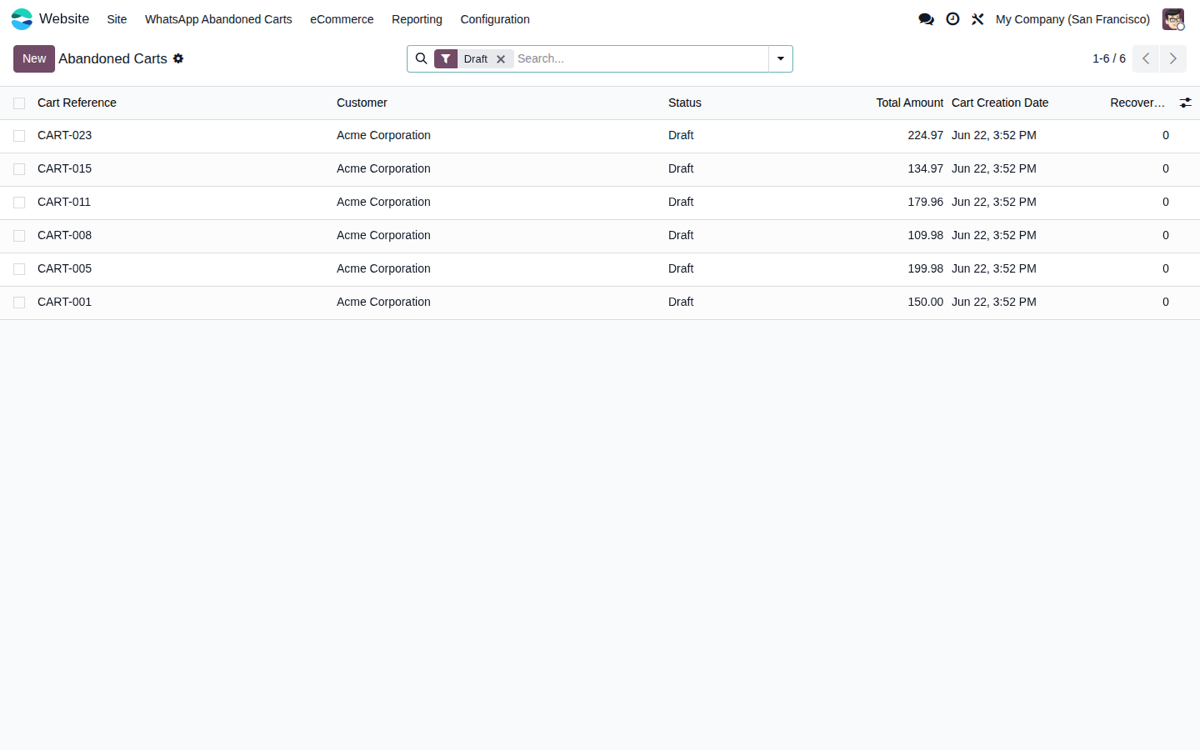This screenshot has height=750, width=1200.
Task: Click the 199.98 total amount
Action: point(925,268)
